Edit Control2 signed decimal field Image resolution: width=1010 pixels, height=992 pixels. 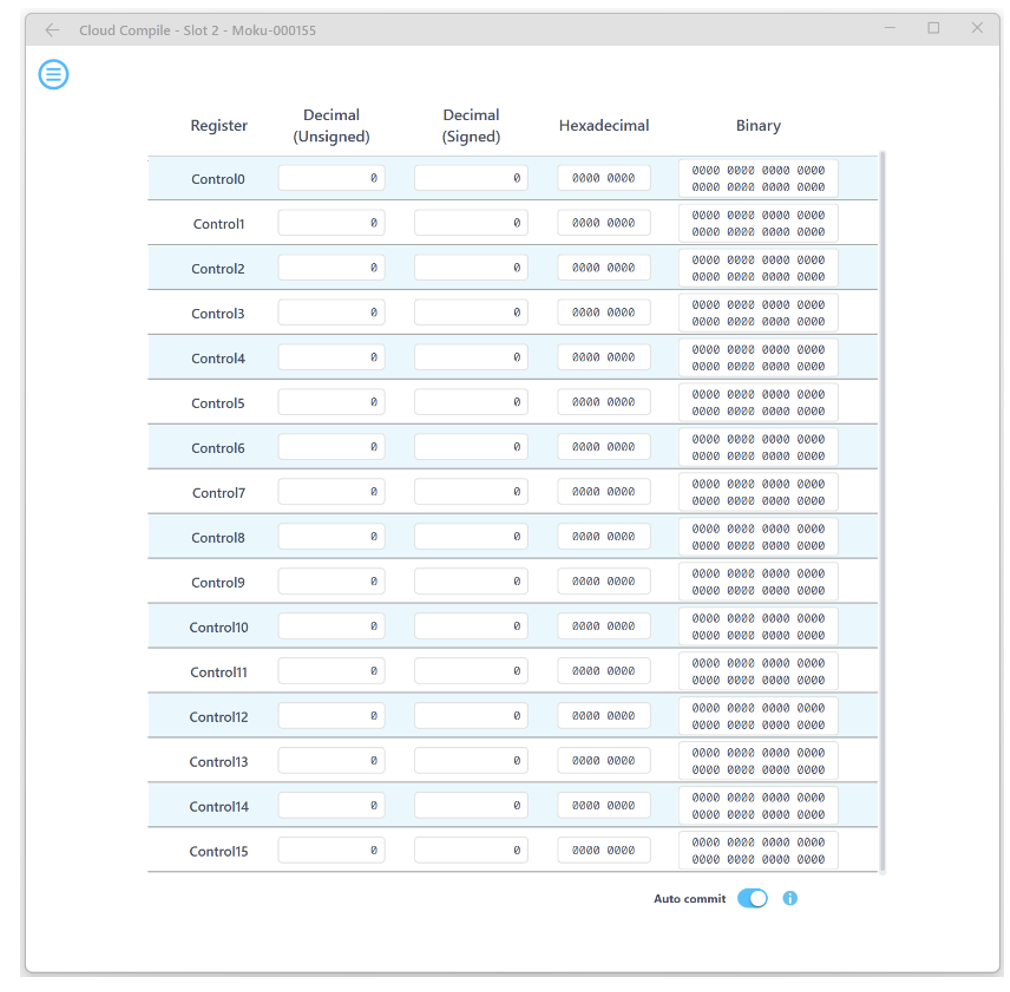click(x=471, y=268)
